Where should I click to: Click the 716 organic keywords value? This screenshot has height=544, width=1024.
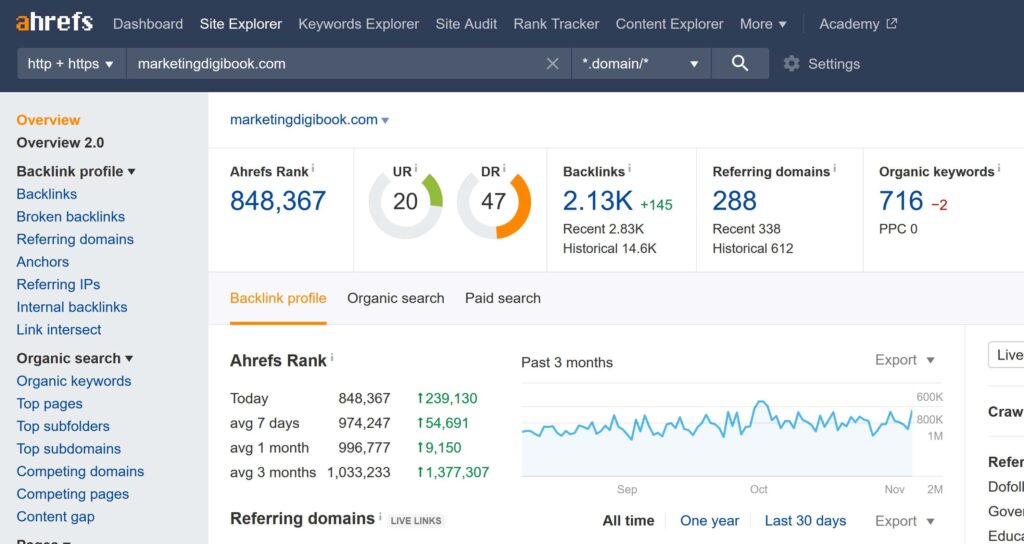point(901,201)
